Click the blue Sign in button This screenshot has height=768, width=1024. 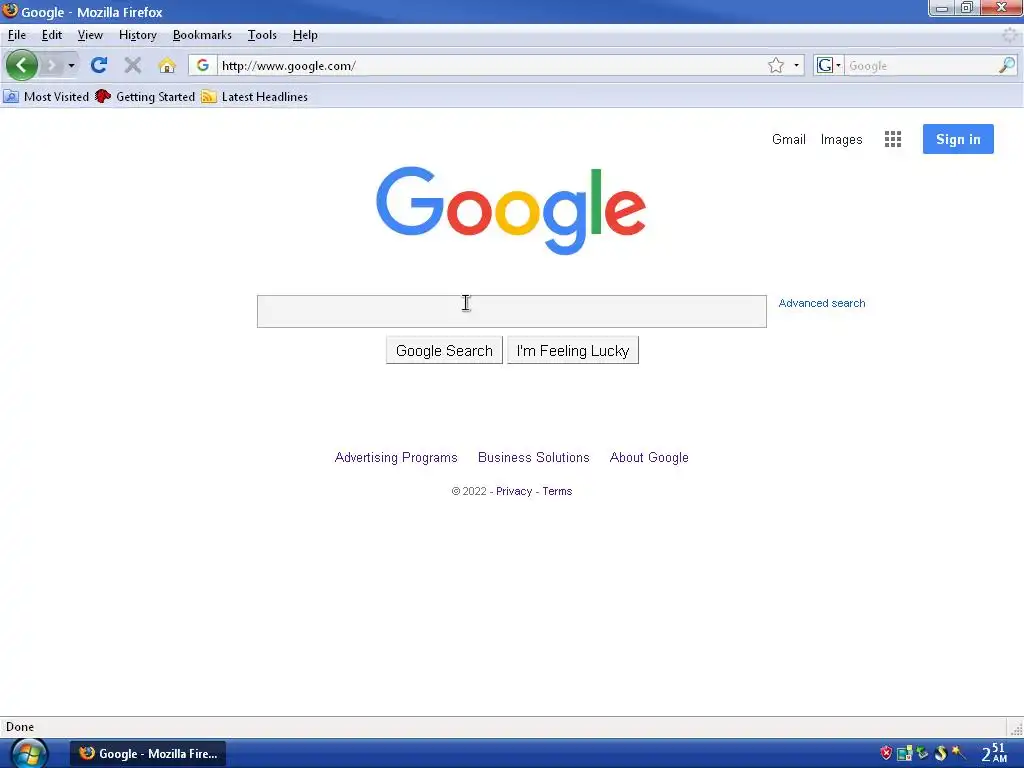pyautogui.click(x=958, y=139)
